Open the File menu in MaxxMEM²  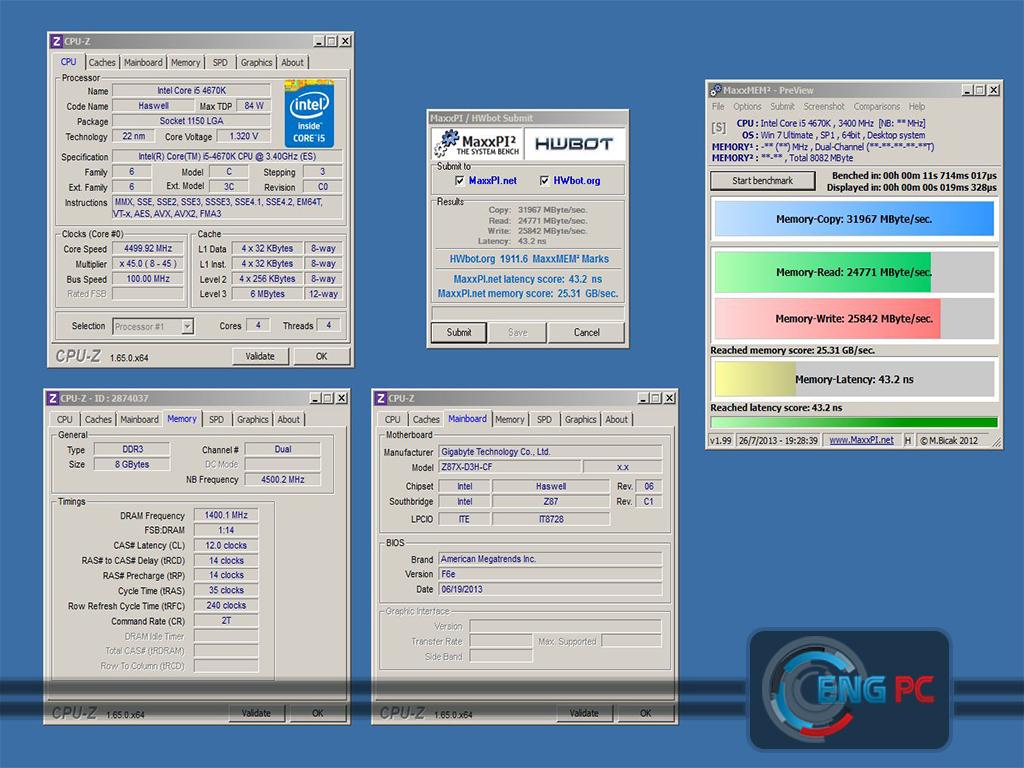(718, 106)
